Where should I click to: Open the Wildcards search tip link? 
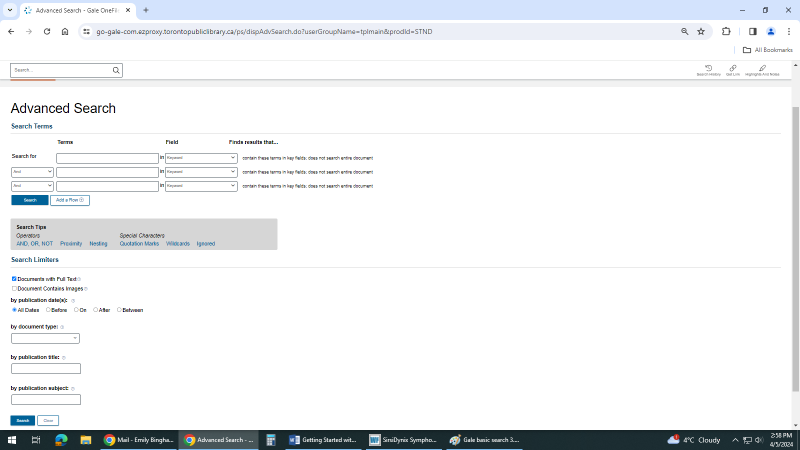click(x=177, y=243)
